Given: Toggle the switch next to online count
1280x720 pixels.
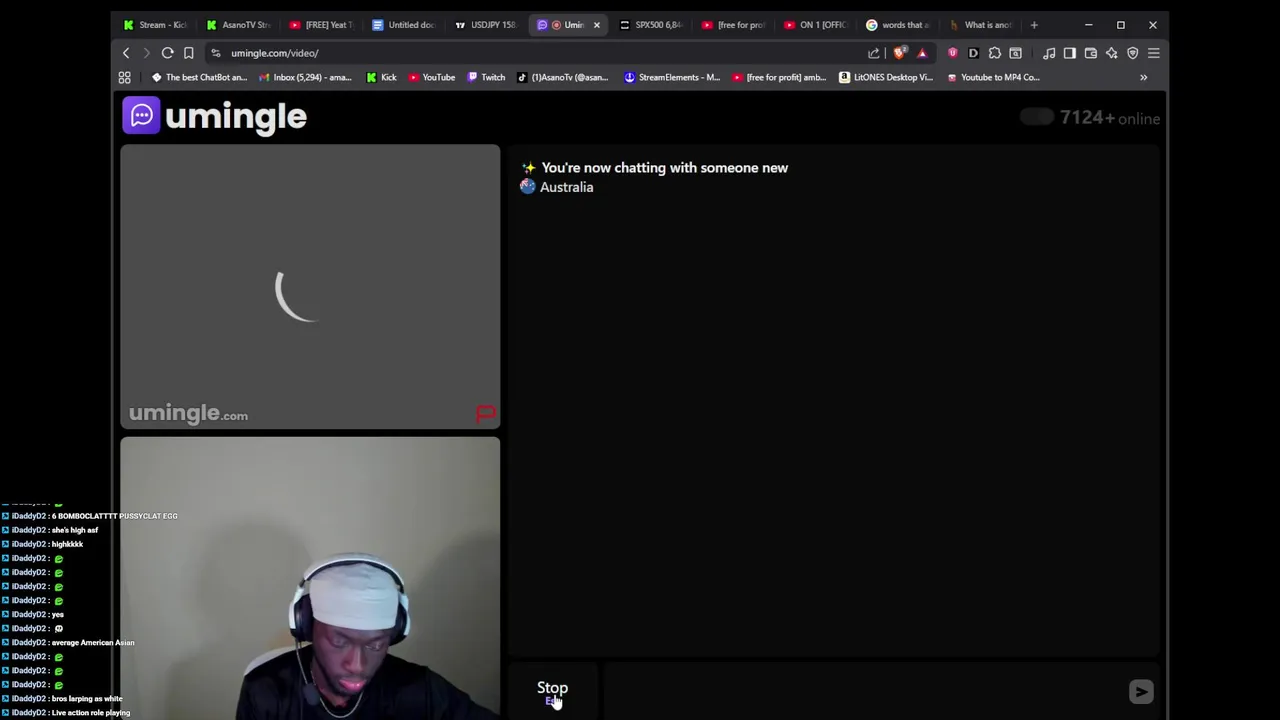Looking at the screenshot, I should click(1036, 118).
